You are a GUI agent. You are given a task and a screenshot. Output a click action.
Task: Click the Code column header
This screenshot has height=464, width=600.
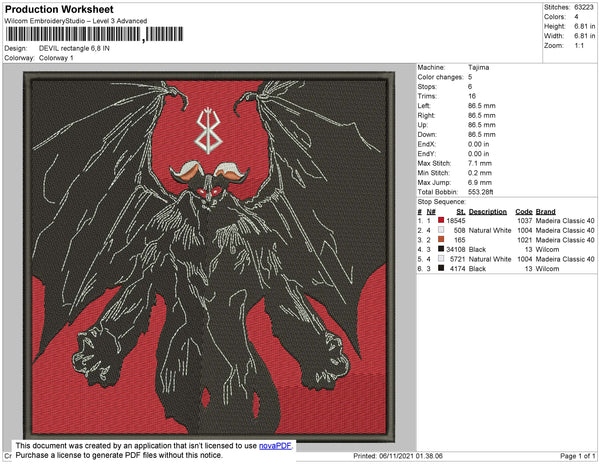tap(523, 212)
